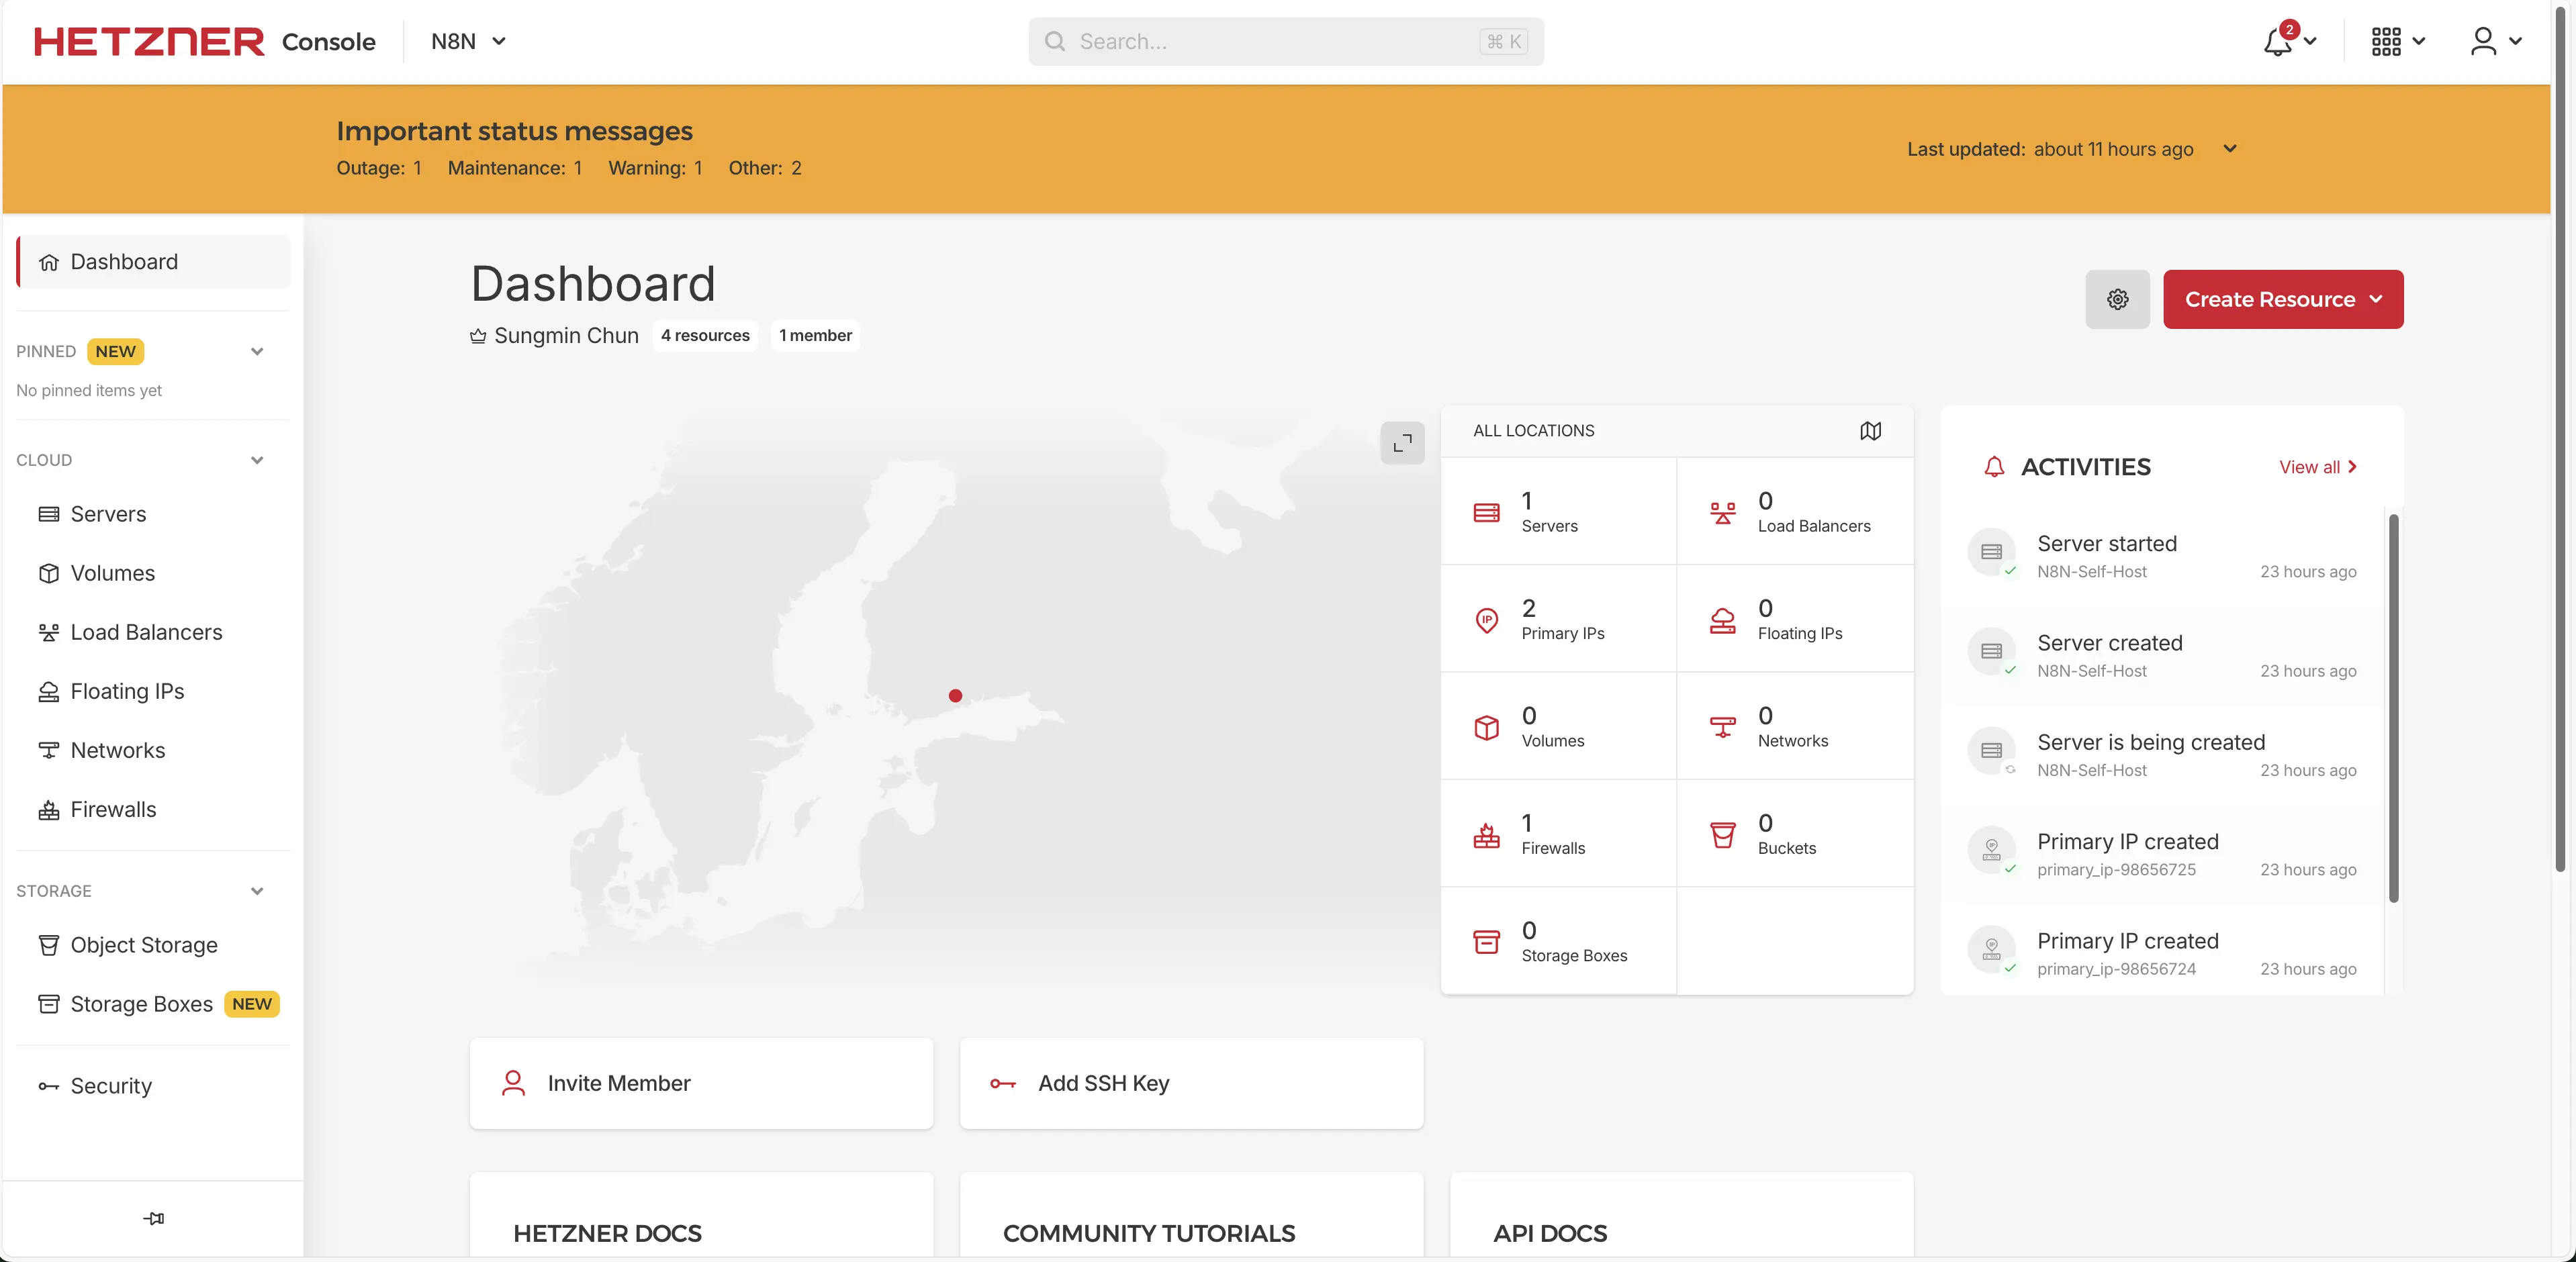Screen dimensions: 2576x1262
Task: Open the N8N project dropdown
Action: pos(468,42)
